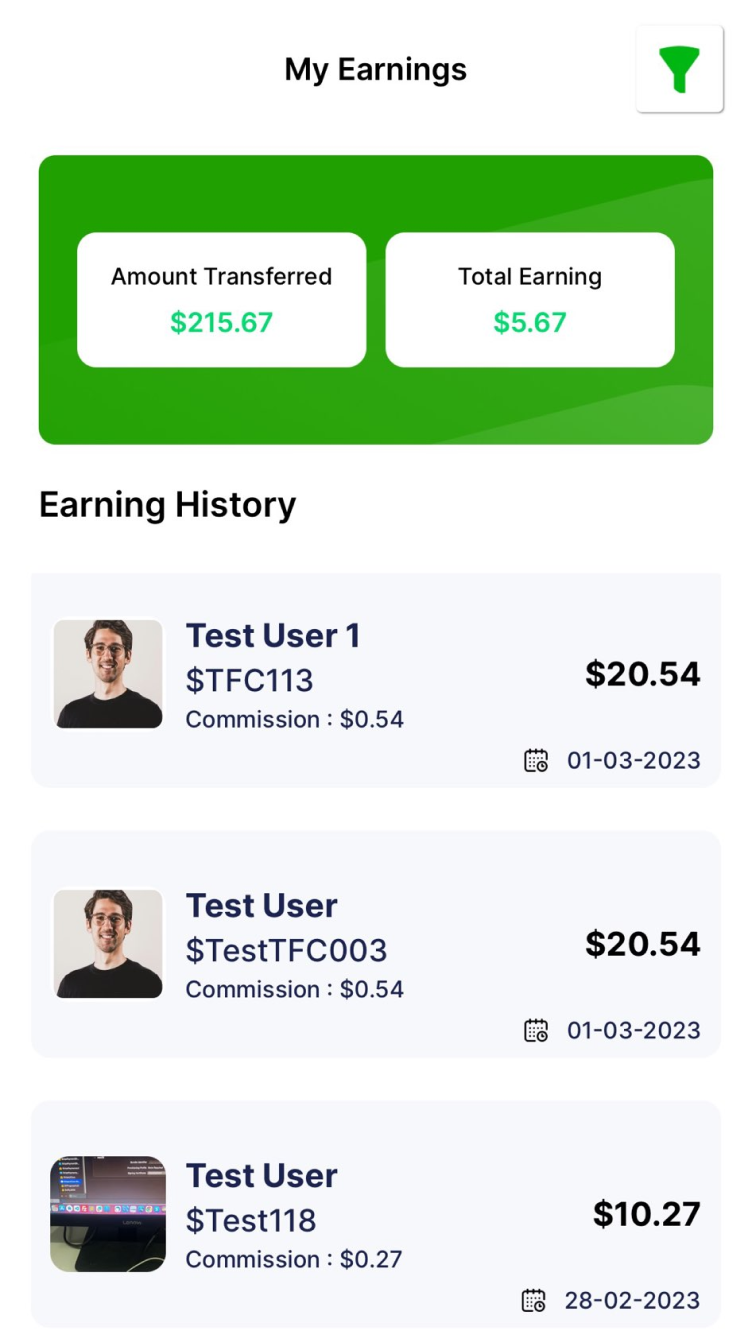Tap calendar icon on the $TestTFC003 card
The width and height of the screenshot is (752, 1334).
coord(536,1030)
